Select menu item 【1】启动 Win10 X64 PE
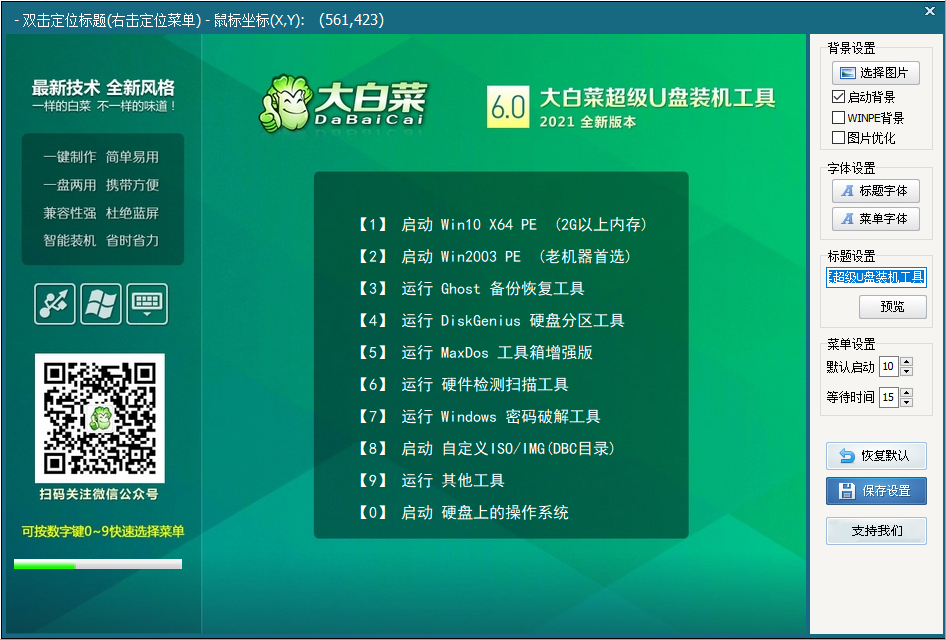Viewport: 946px width, 640px height. (502, 225)
